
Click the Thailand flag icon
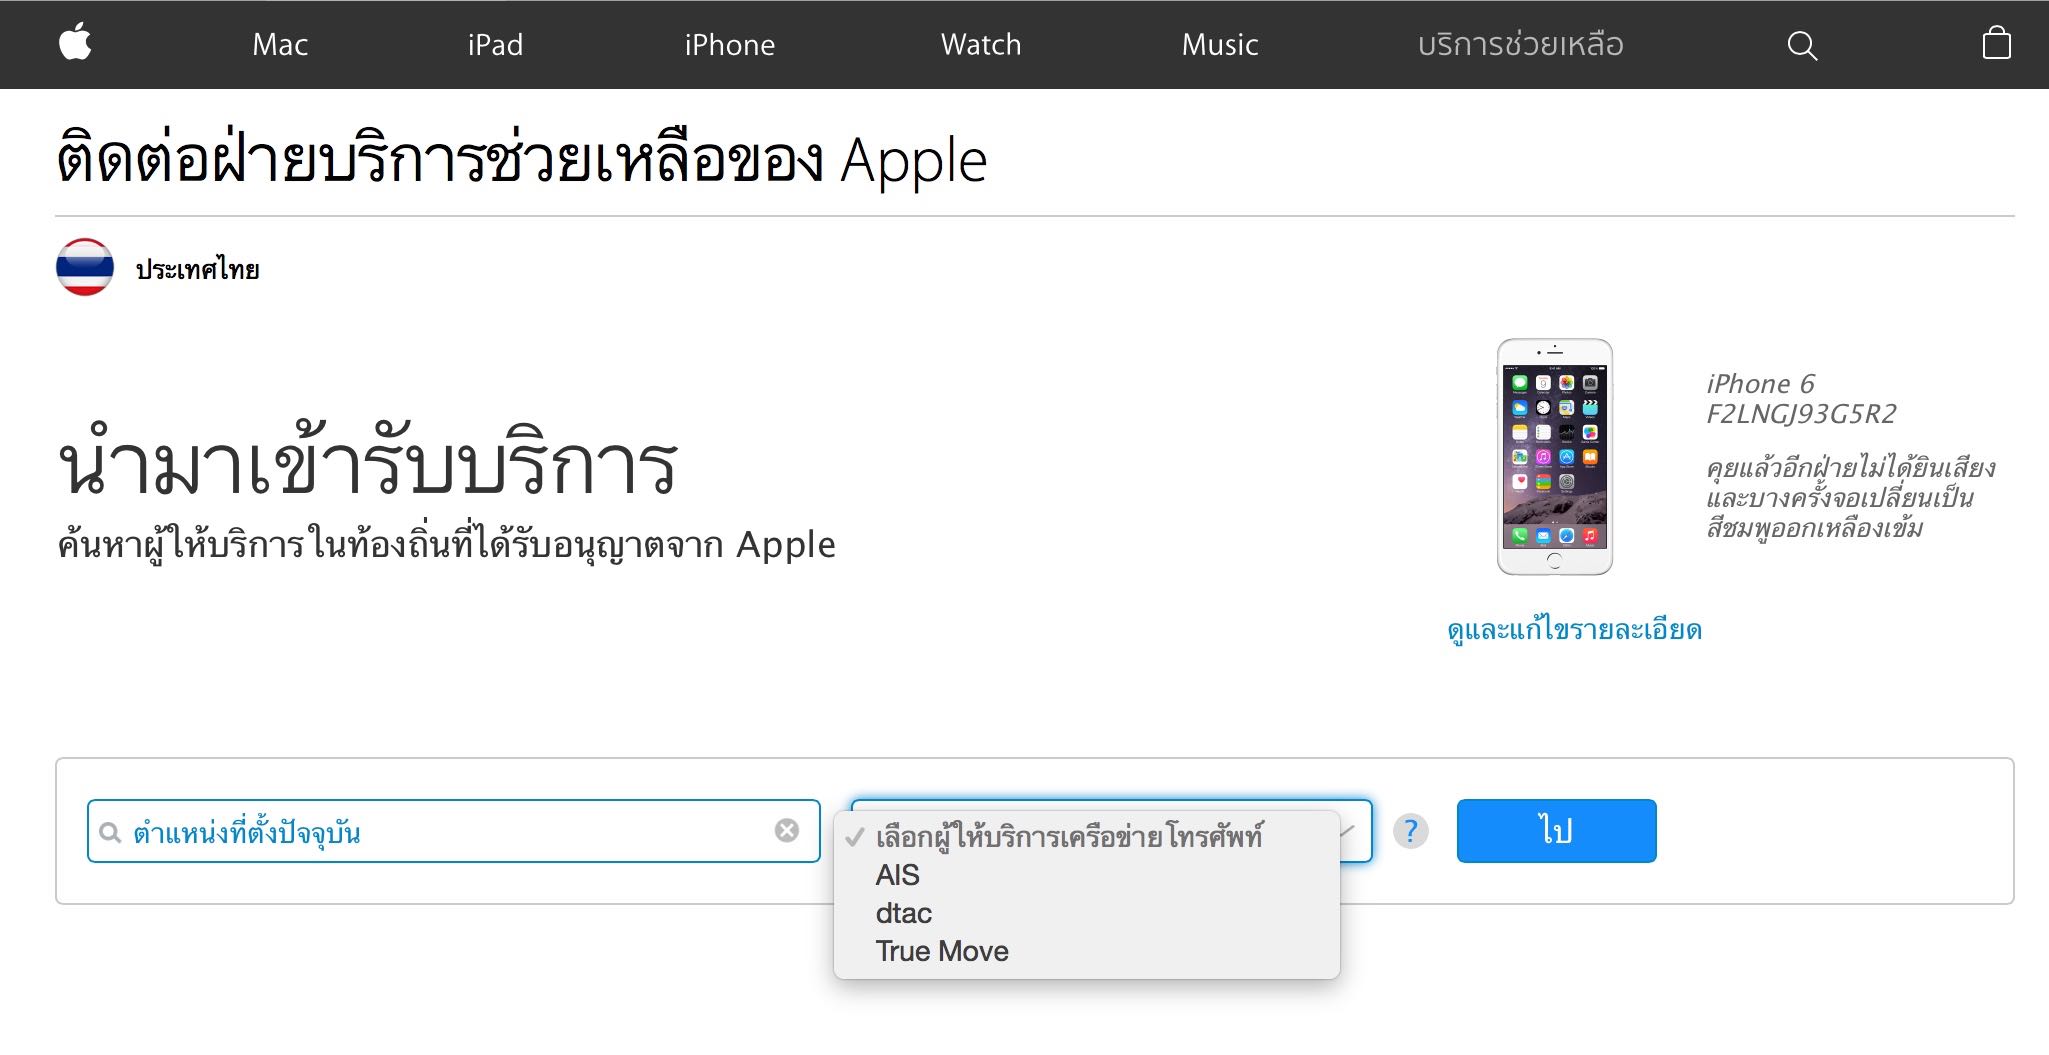click(85, 268)
